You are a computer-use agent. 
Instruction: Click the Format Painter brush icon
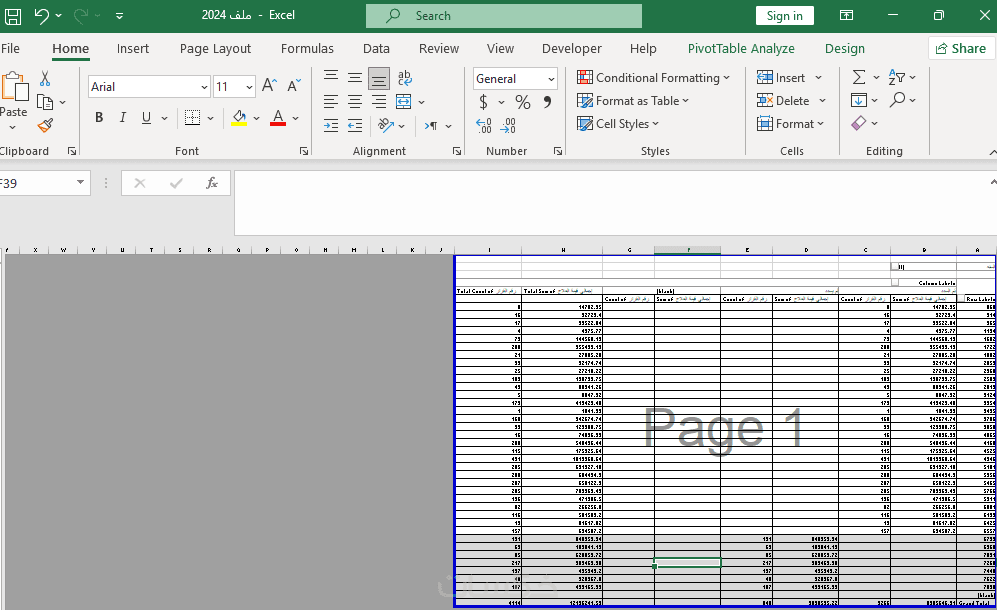[x=45, y=125]
